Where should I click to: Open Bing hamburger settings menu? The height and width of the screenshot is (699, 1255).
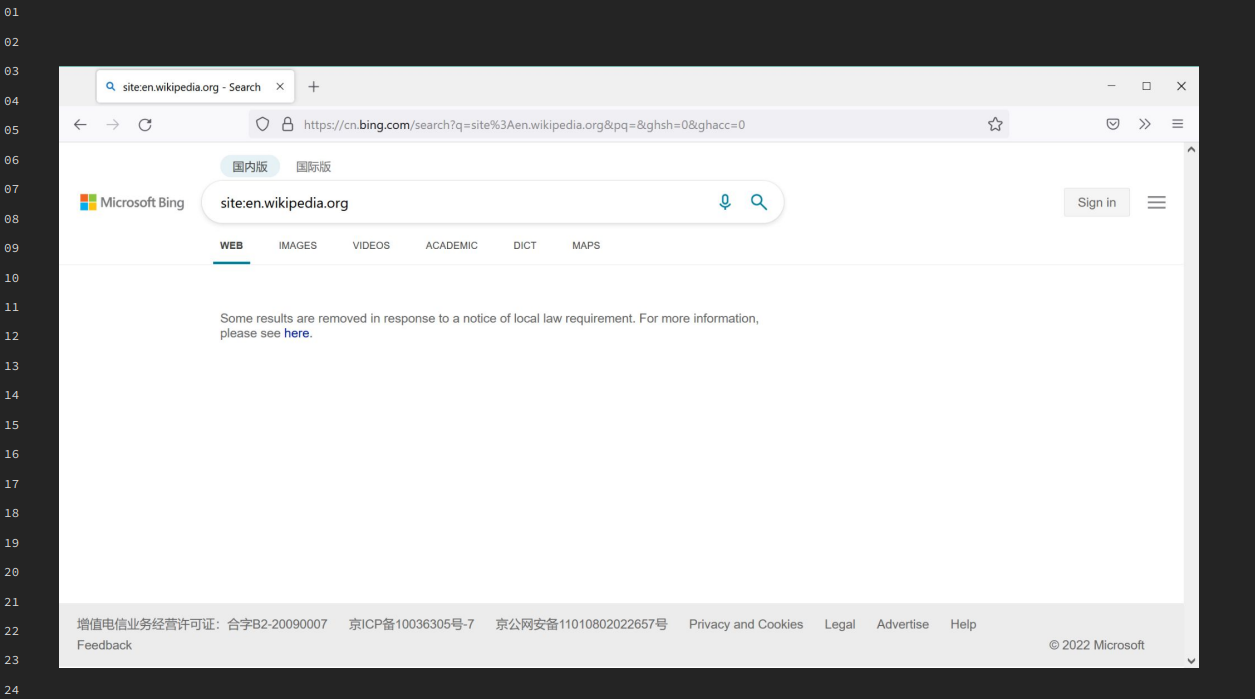[x=1157, y=203]
